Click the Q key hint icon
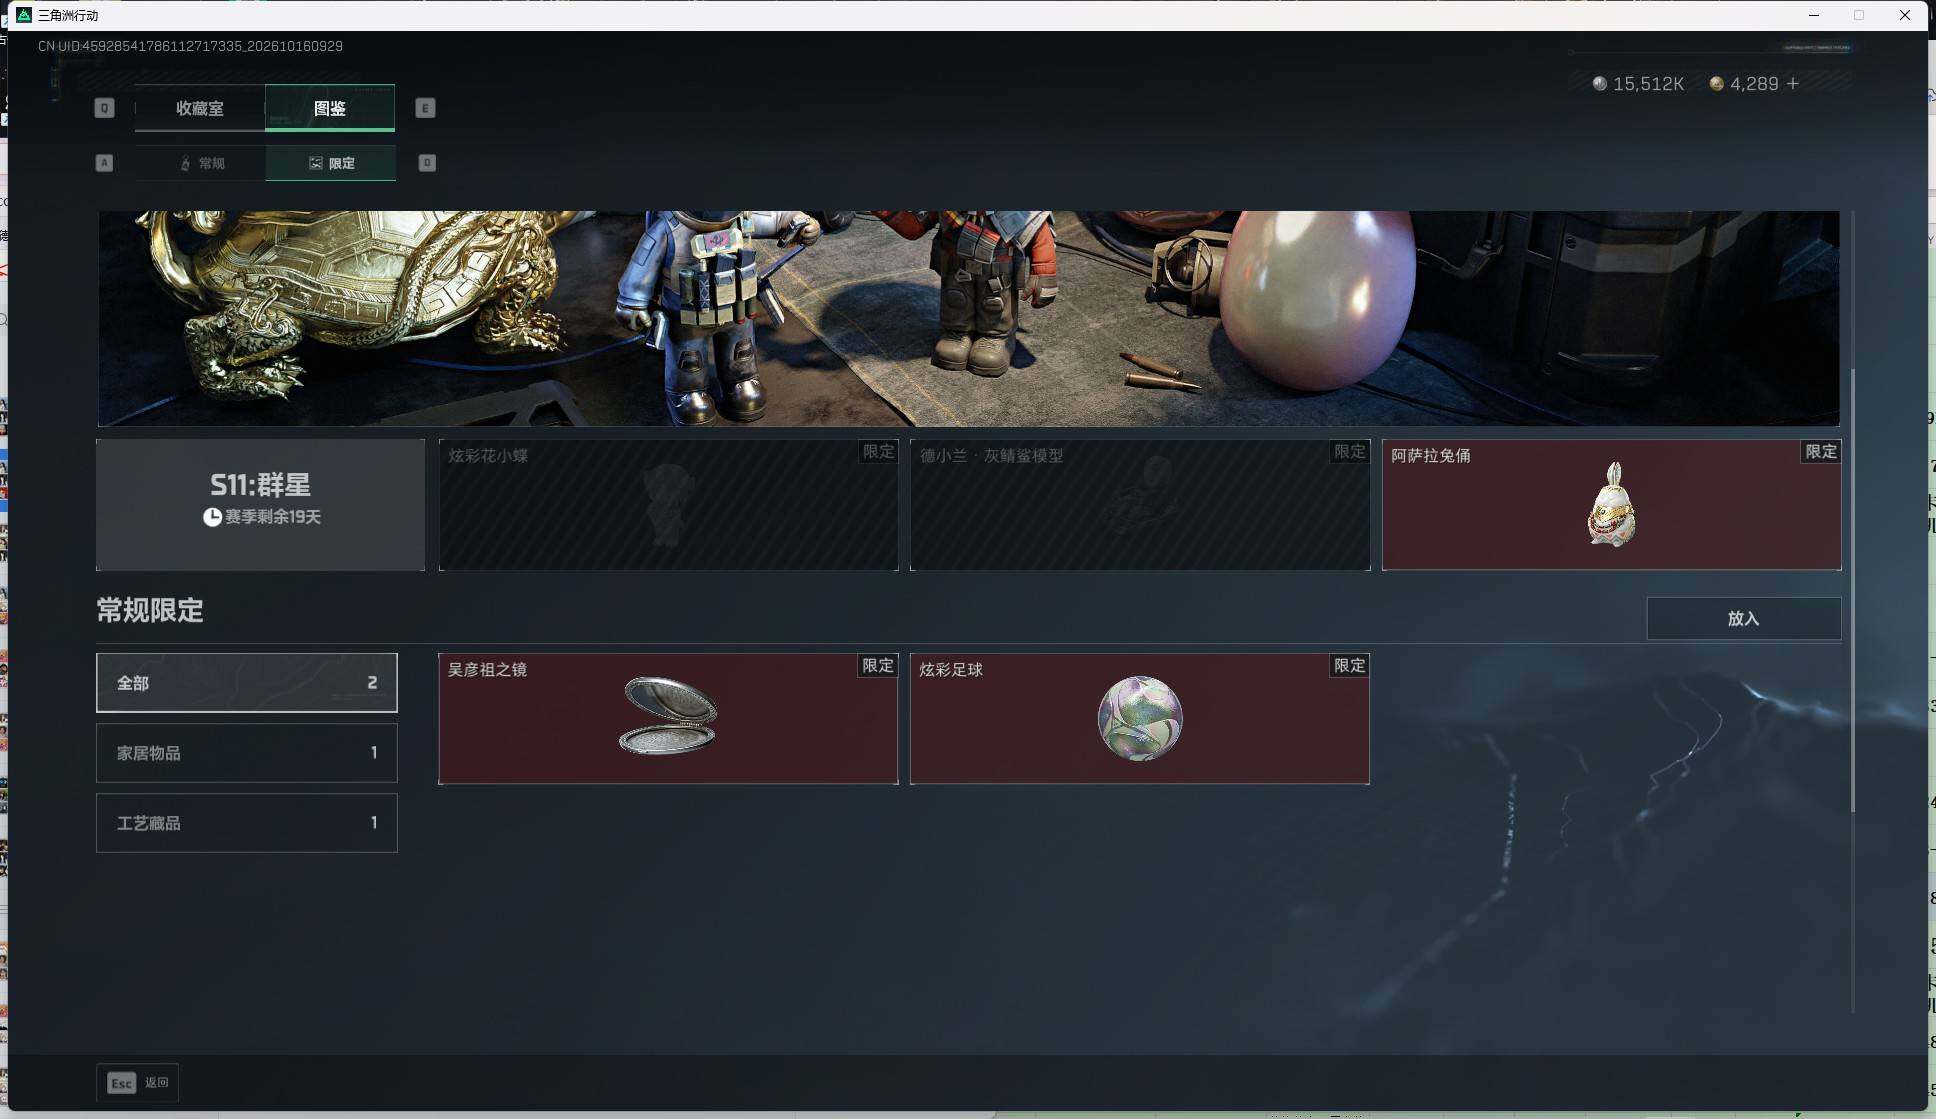Screen dimensions: 1936x1119 (104, 108)
